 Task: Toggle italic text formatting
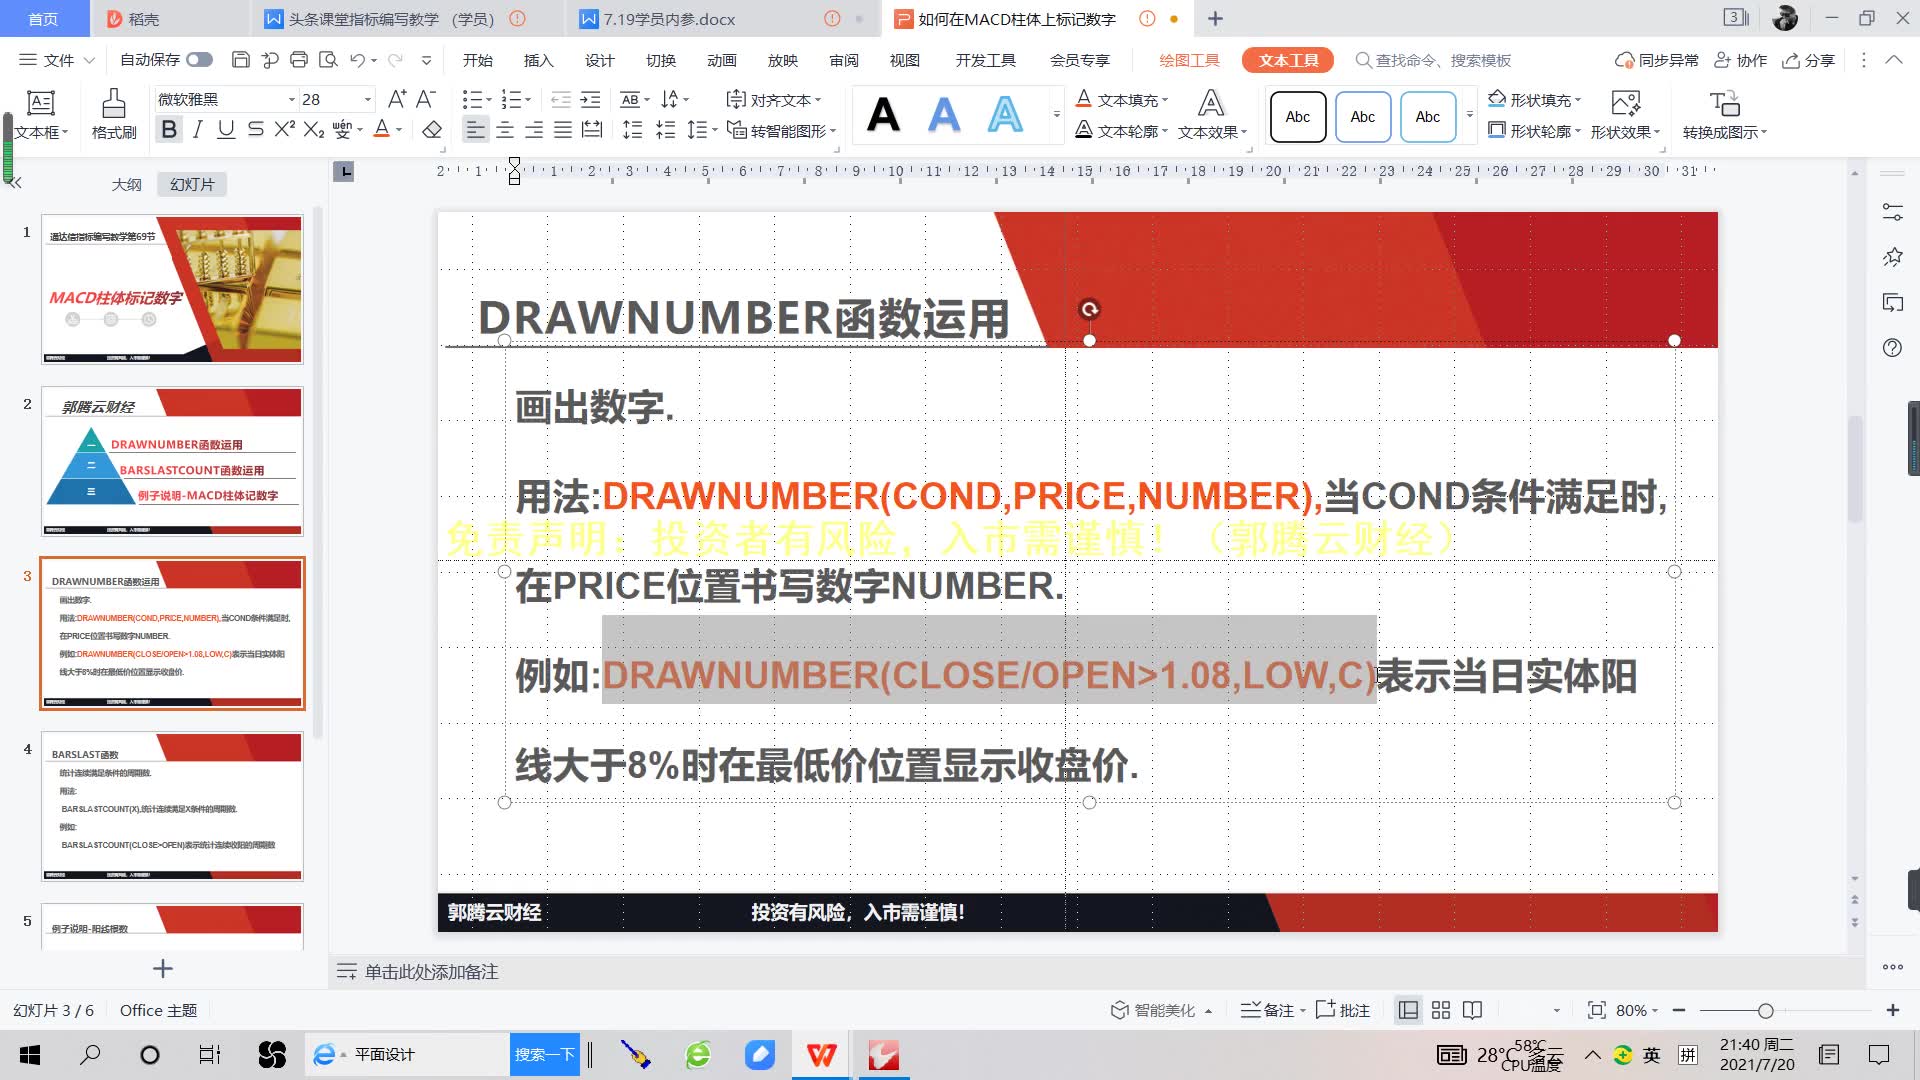point(197,130)
